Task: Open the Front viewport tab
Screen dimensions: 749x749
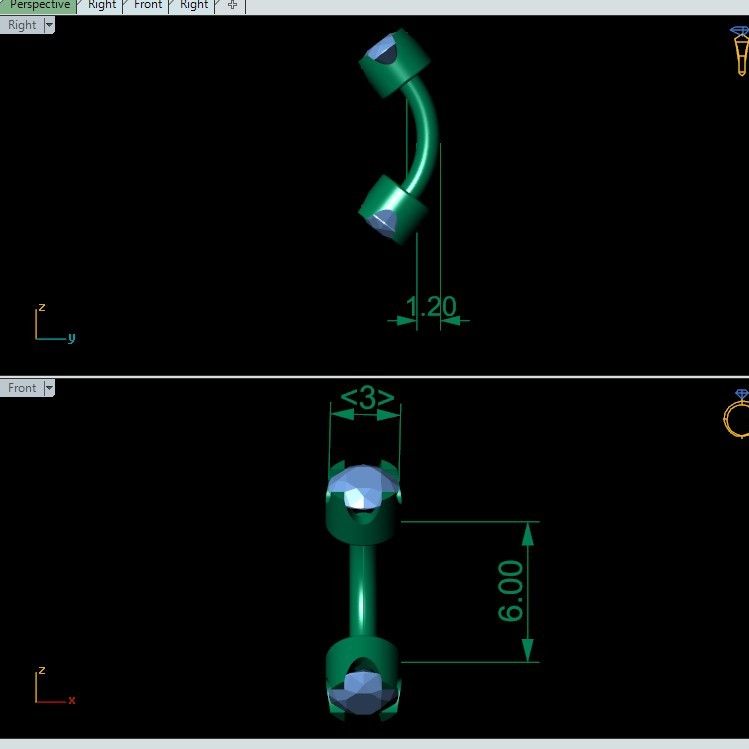Action: click(148, 5)
